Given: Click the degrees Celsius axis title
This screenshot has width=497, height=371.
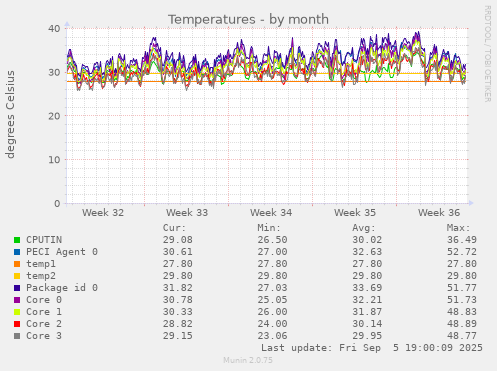Looking at the screenshot, I should [10, 114].
